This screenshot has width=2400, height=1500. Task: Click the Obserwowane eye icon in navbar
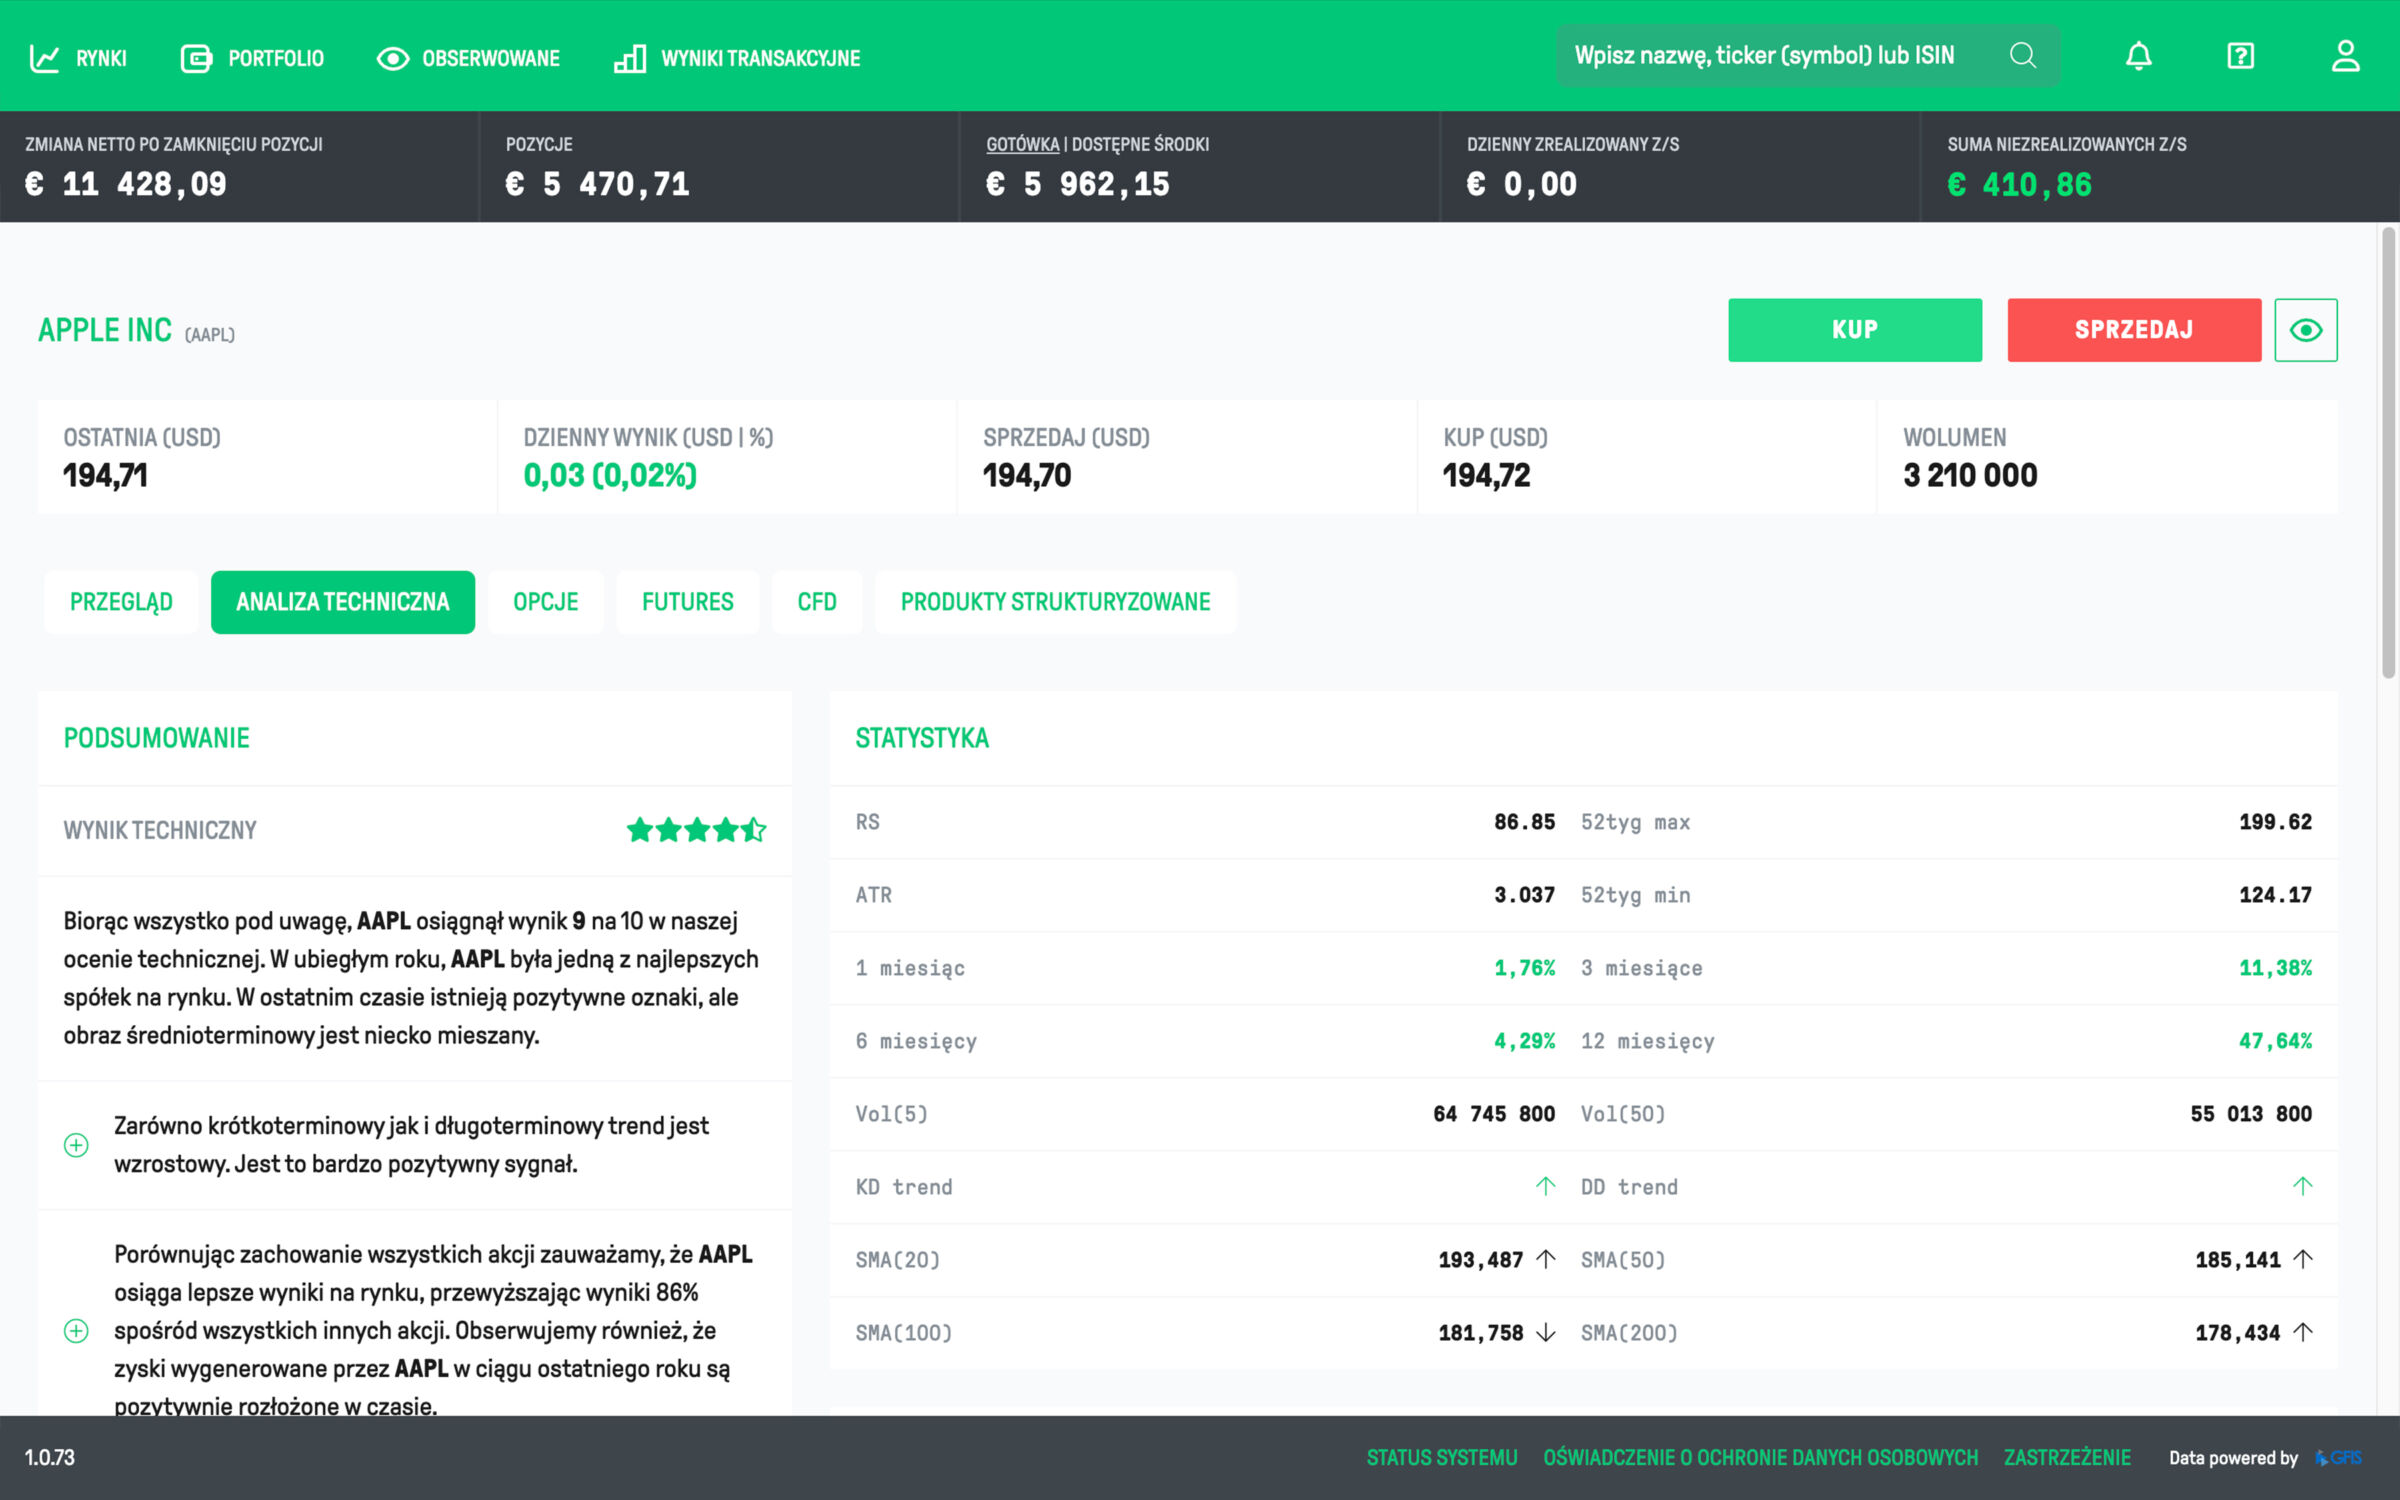point(392,58)
